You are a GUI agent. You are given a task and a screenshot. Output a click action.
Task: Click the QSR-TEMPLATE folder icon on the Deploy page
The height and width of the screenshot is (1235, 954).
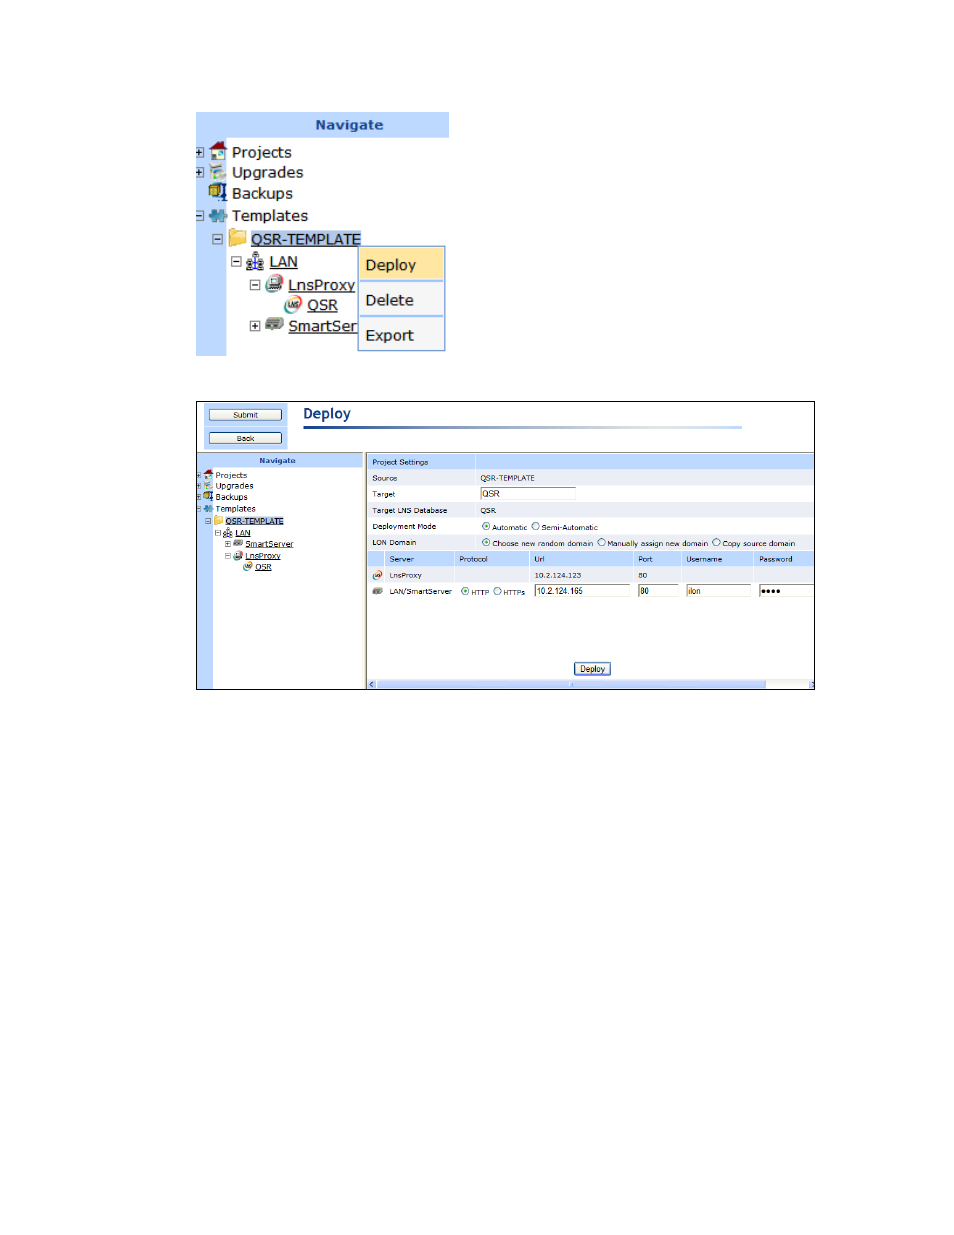pyautogui.click(x=218, y=520)
